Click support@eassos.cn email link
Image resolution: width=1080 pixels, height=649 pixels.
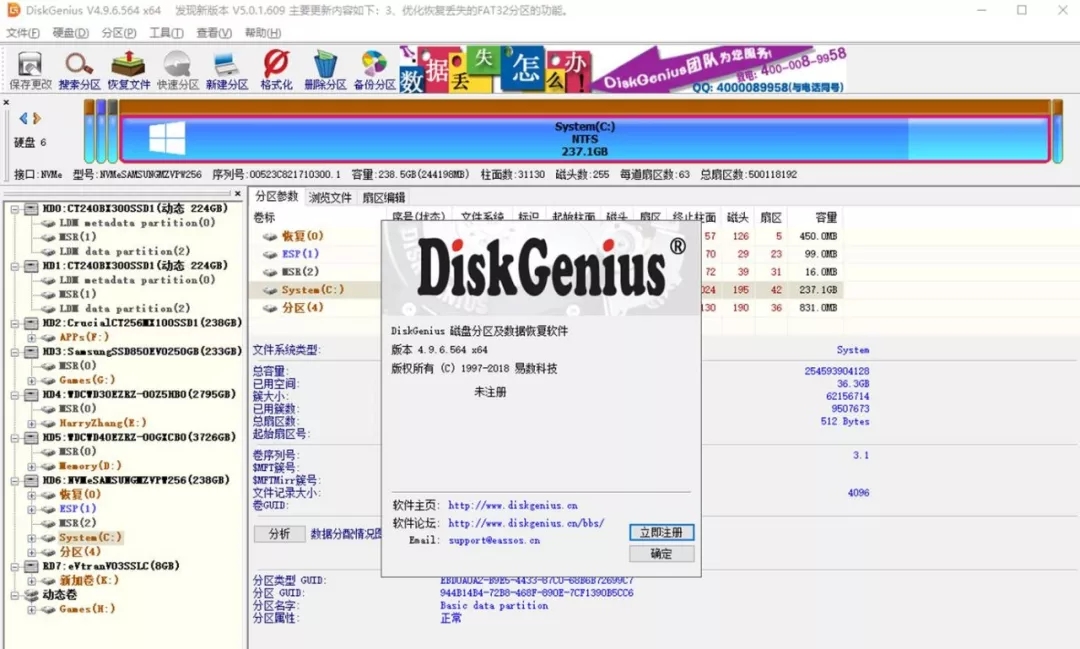(x=494, y=540)
